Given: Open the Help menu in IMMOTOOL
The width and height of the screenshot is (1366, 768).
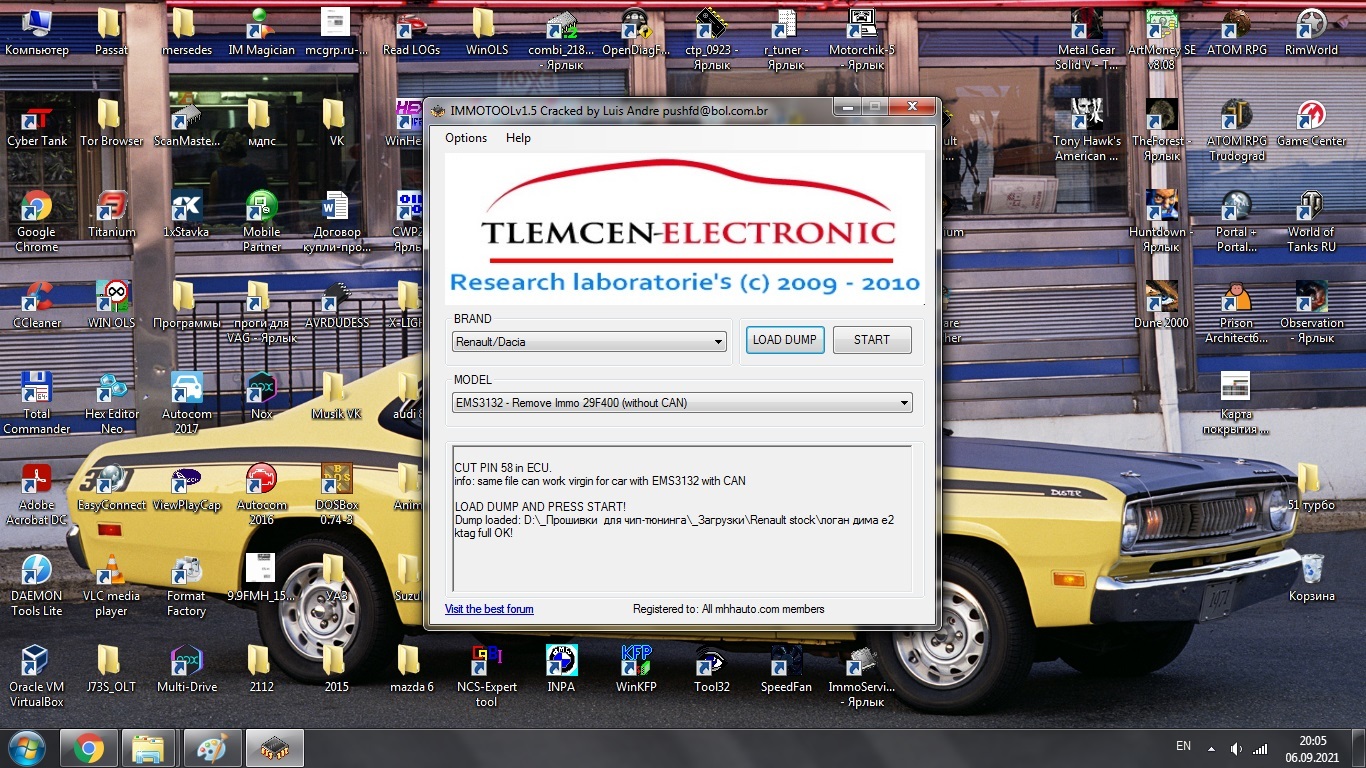Looking at the screenshot, I should 518,138.
